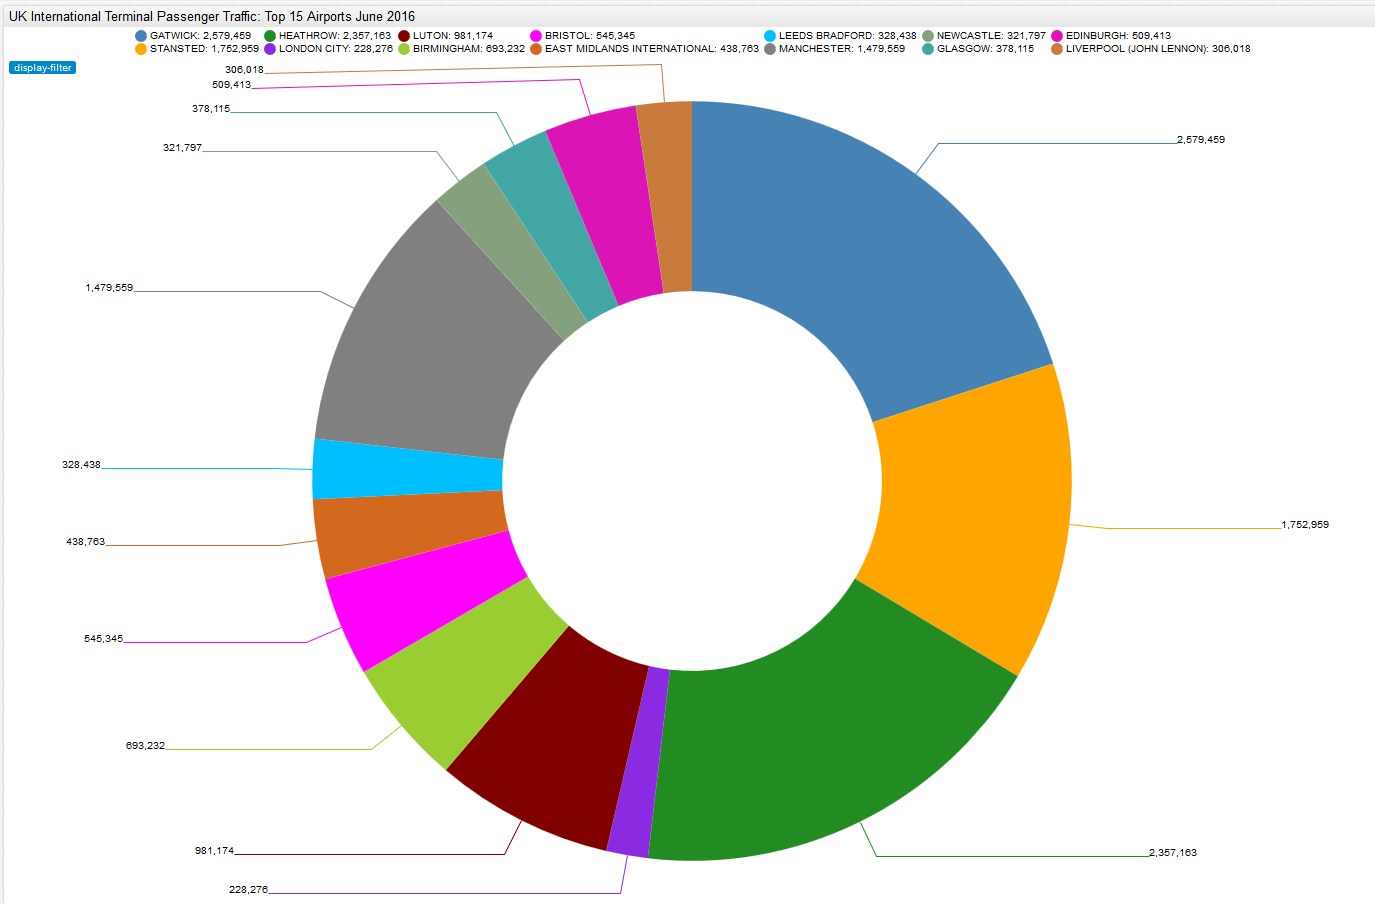1375x904 pixels.
Task: Click the chart title text
Action: [212, 16]
